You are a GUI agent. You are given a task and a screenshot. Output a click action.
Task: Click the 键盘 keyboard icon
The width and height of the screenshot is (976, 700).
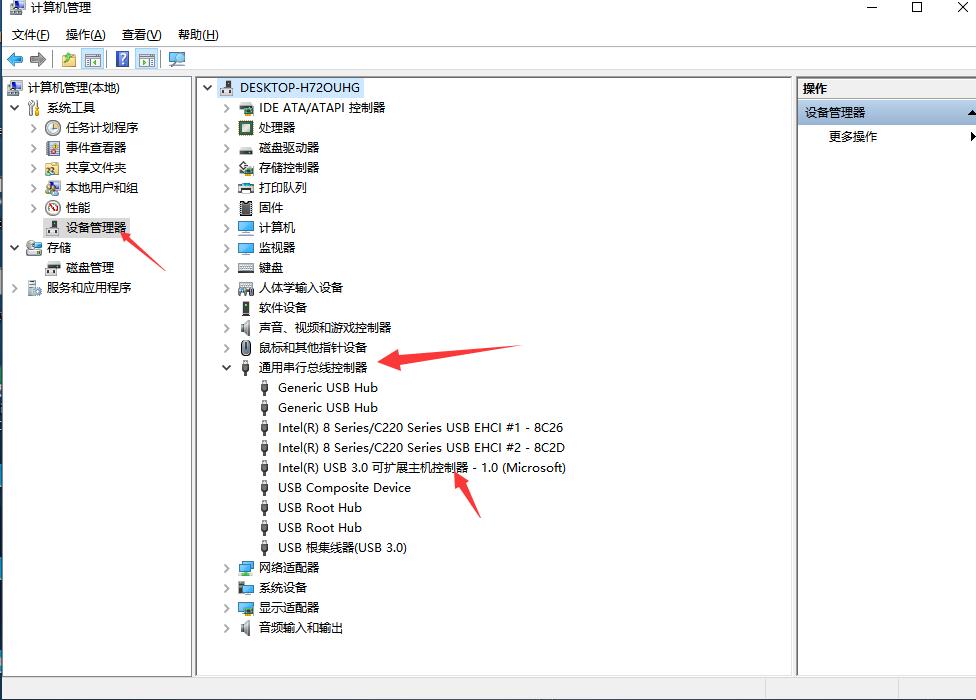coord(246,268)
